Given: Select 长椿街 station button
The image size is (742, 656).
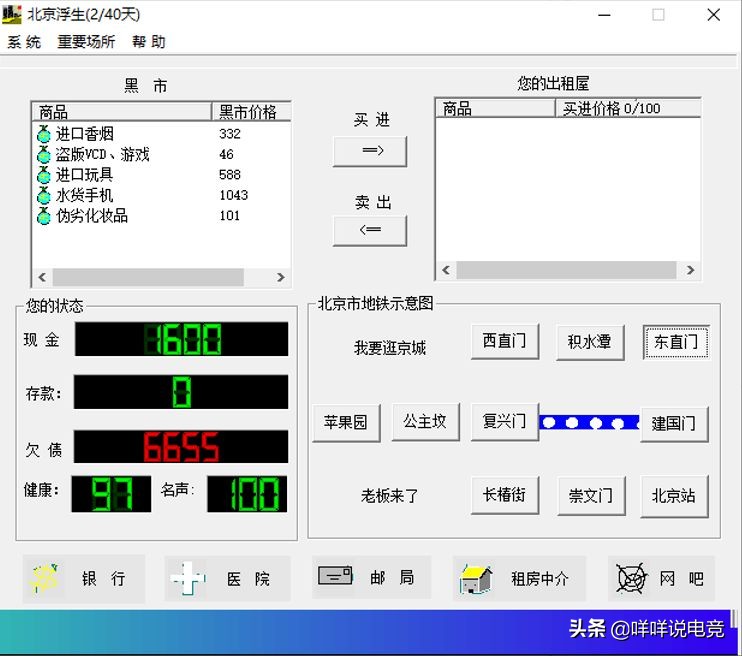Looking at the screenshot, I should click(x=505, y=495).
